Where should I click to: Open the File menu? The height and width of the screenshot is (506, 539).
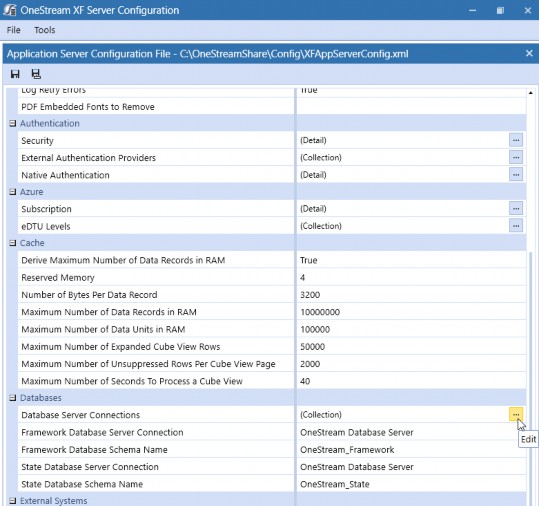(x=13, y=30)
